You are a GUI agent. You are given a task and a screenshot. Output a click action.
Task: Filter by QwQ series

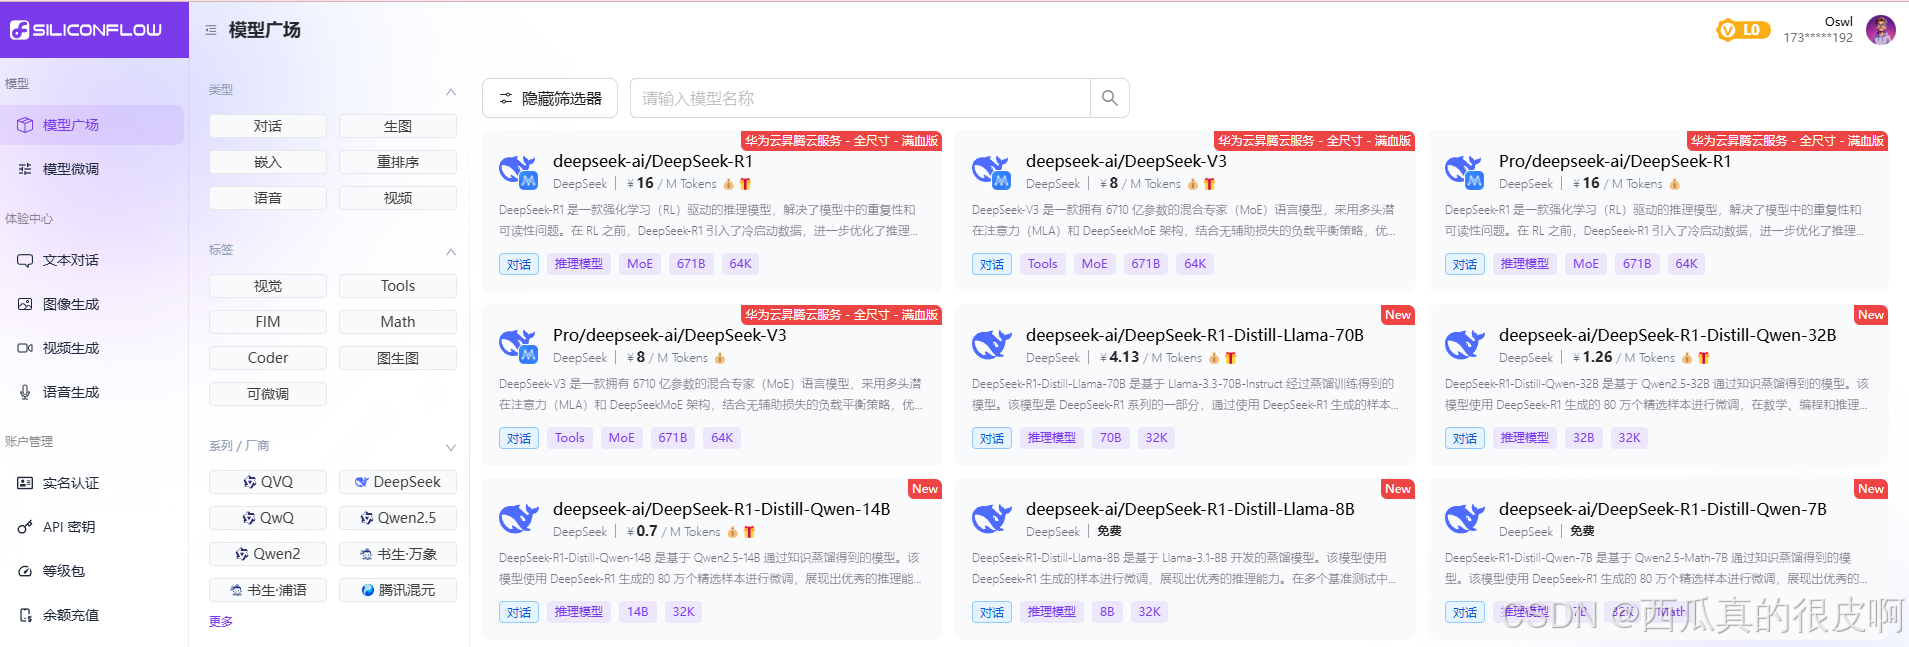pos(268,518)
